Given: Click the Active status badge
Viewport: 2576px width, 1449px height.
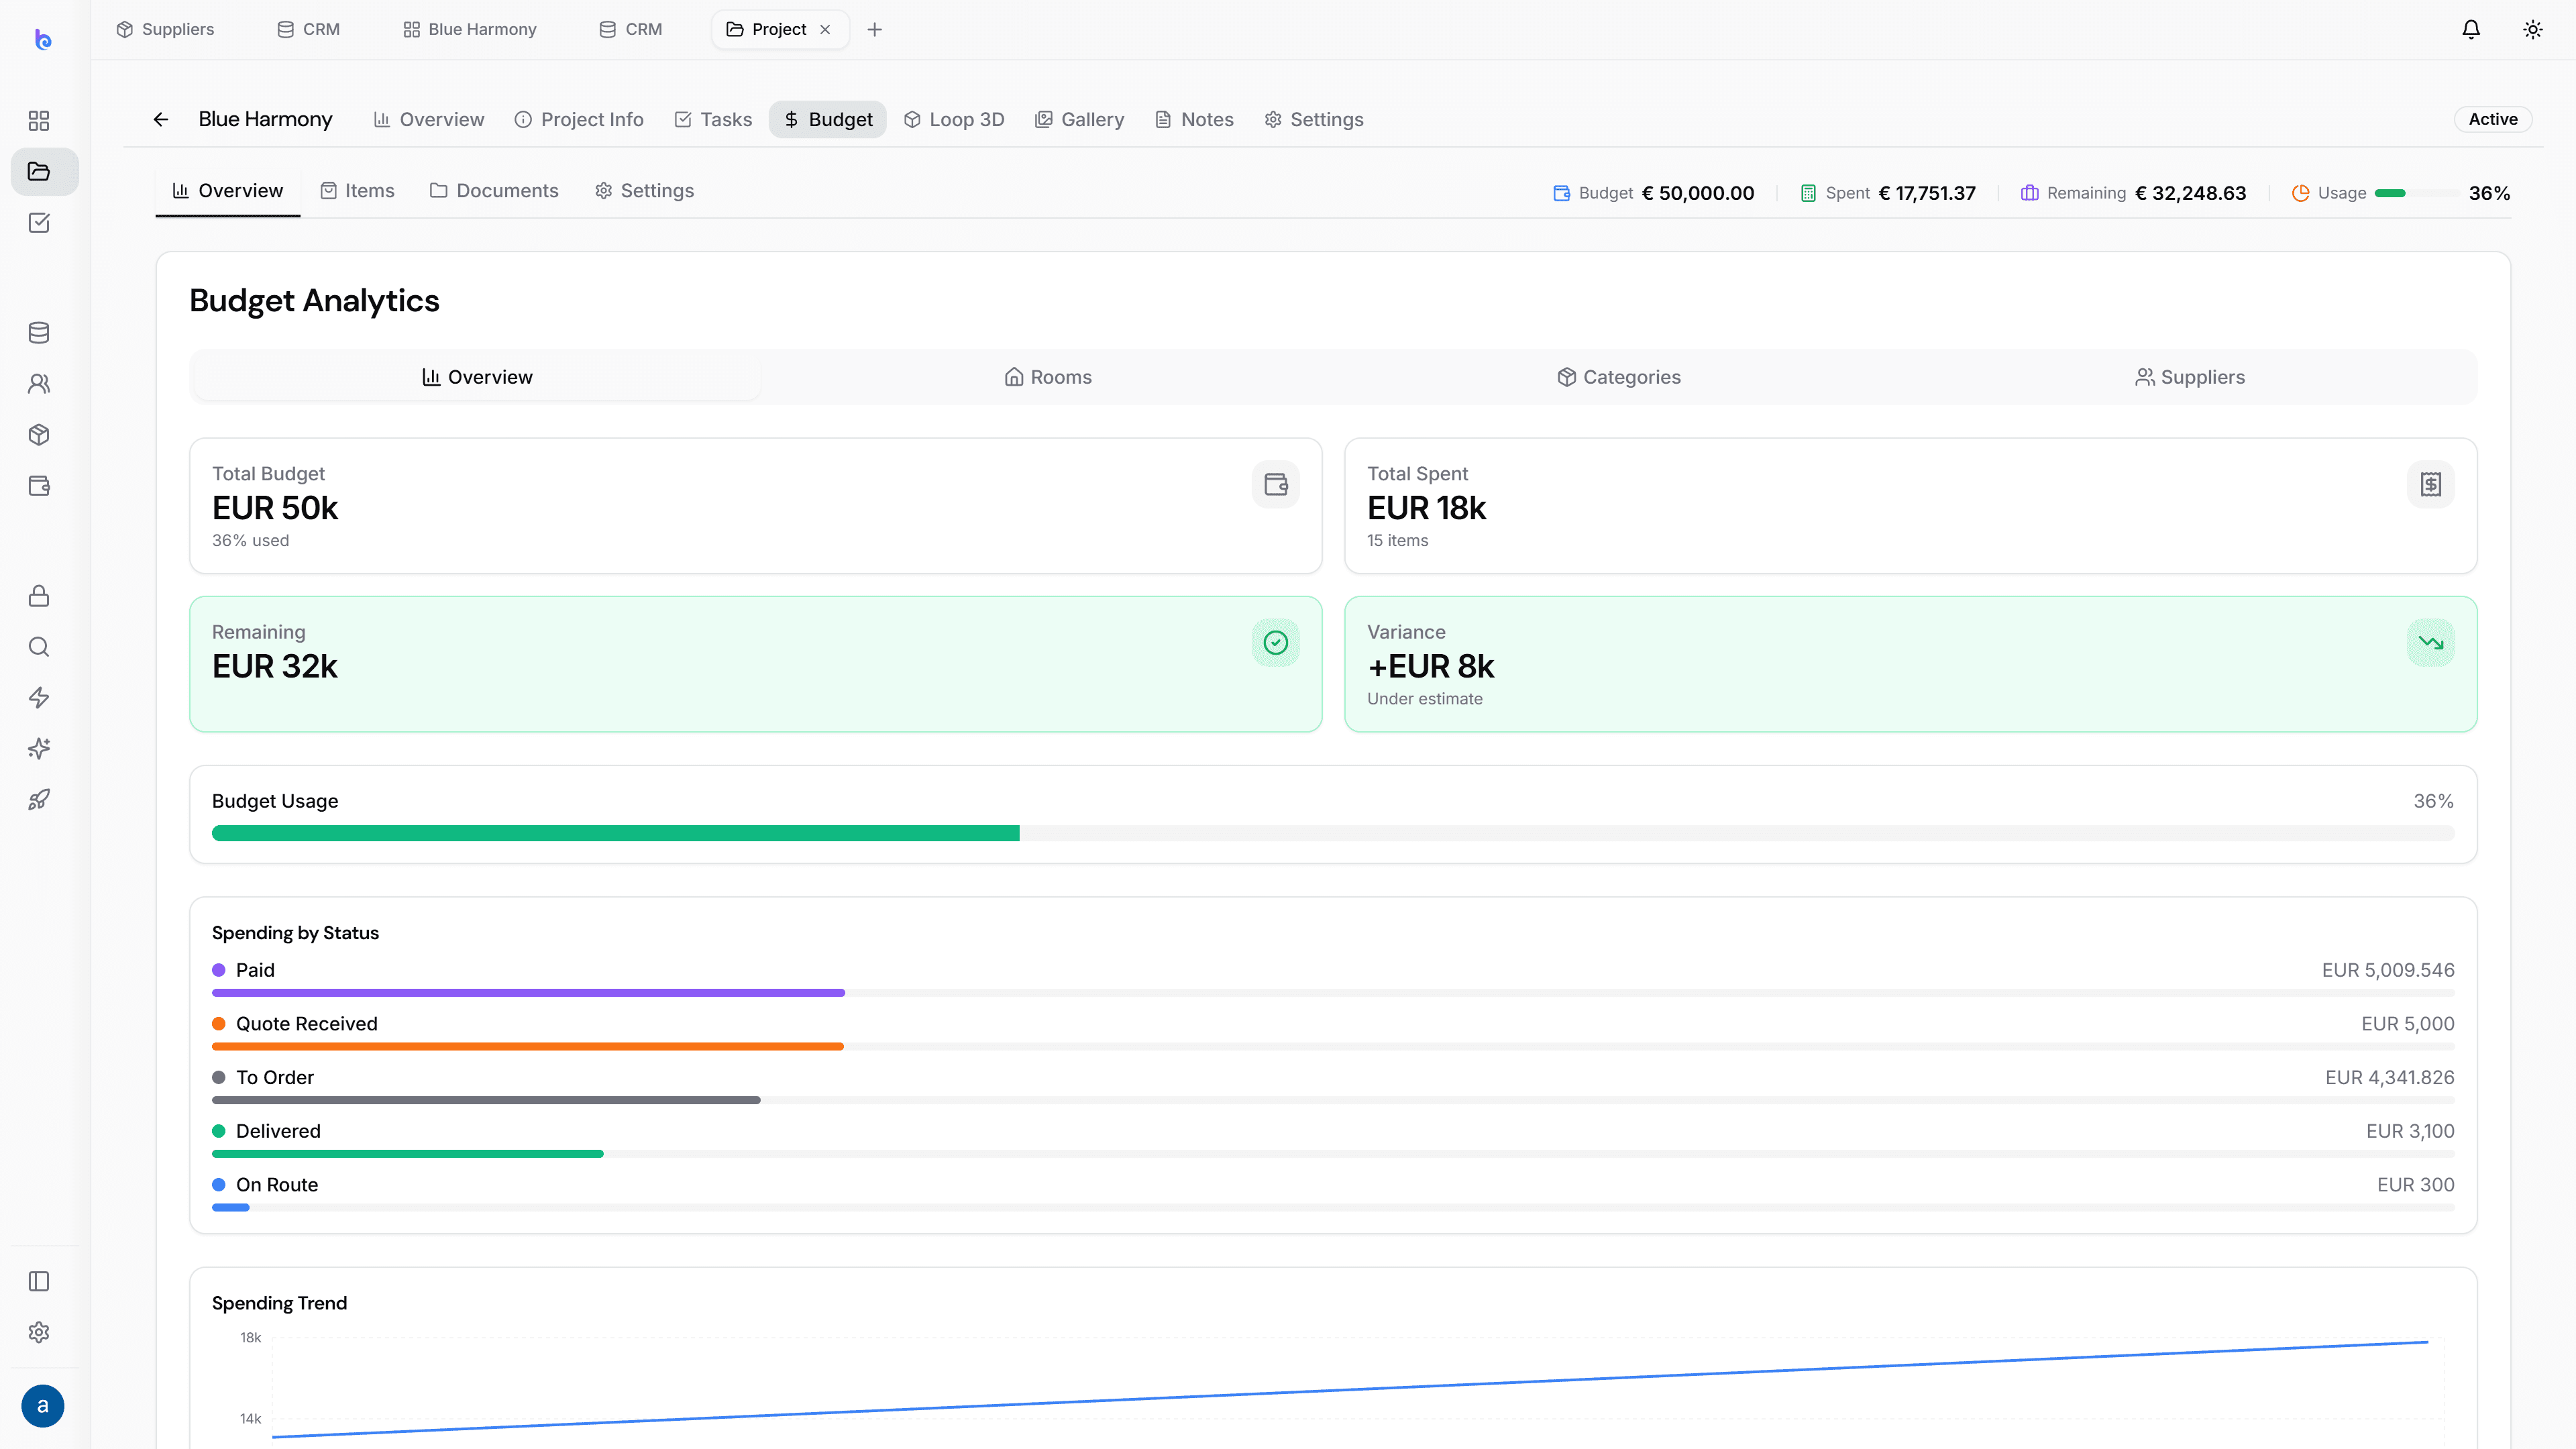Looking at the screenshot, I should tap(2493, 120).
